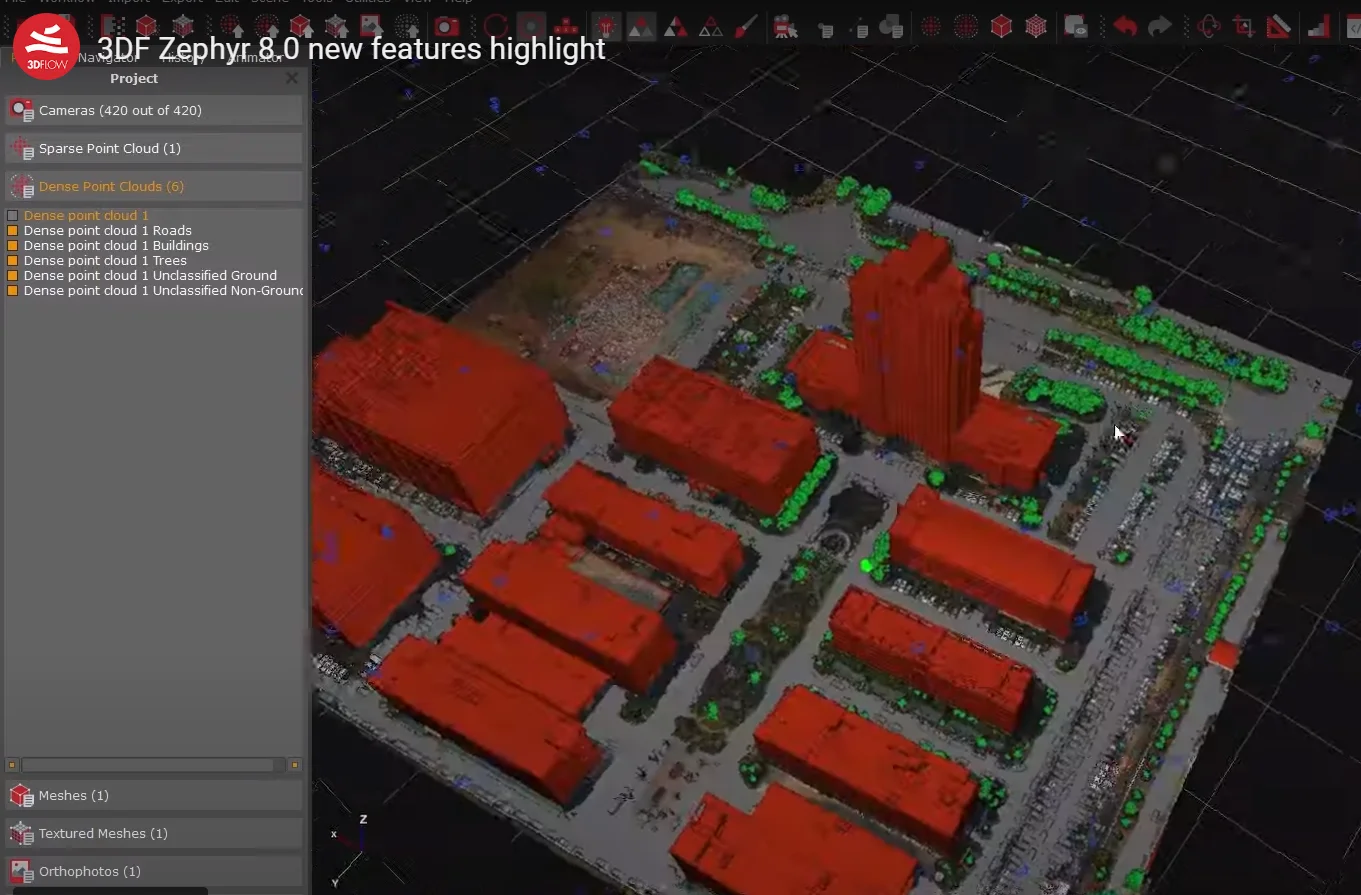Click the red undo arrow
This screenshot has width=1361, height=895.
tap(1125, 27)
